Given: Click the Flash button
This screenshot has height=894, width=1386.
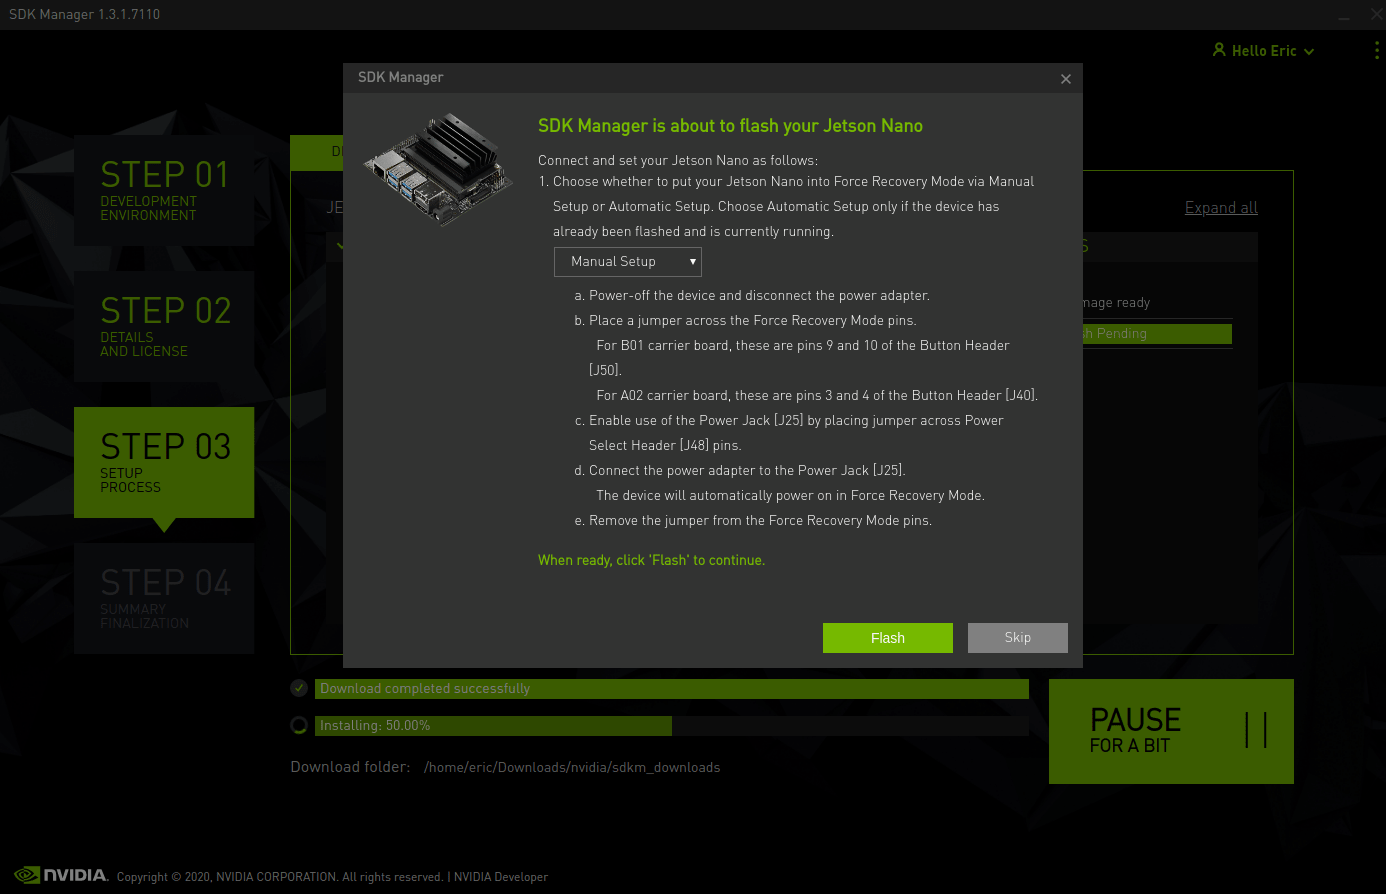Looking at the screenshot, I should tap(887, 638).
